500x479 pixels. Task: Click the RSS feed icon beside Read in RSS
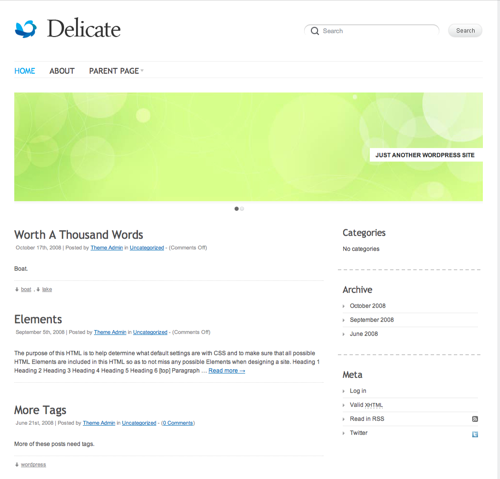(475, 419)
